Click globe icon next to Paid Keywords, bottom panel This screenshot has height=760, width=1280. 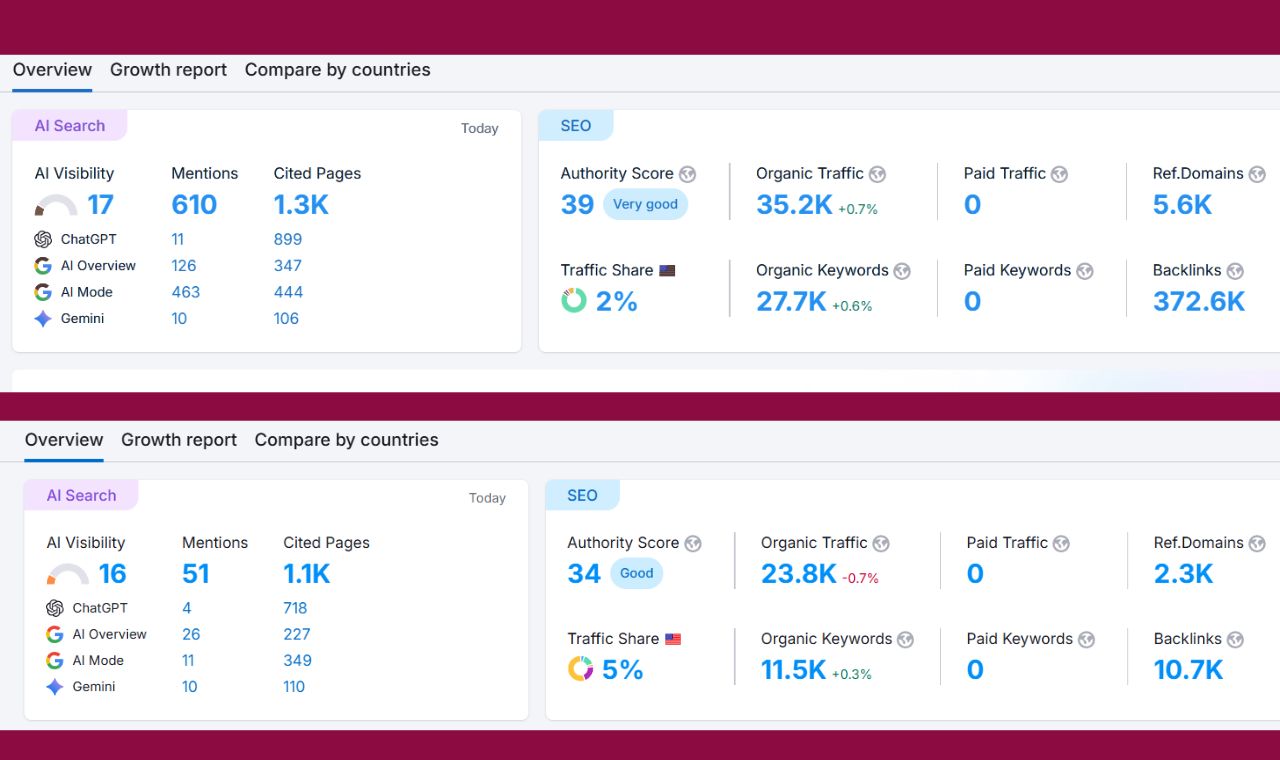point(1086,640)
